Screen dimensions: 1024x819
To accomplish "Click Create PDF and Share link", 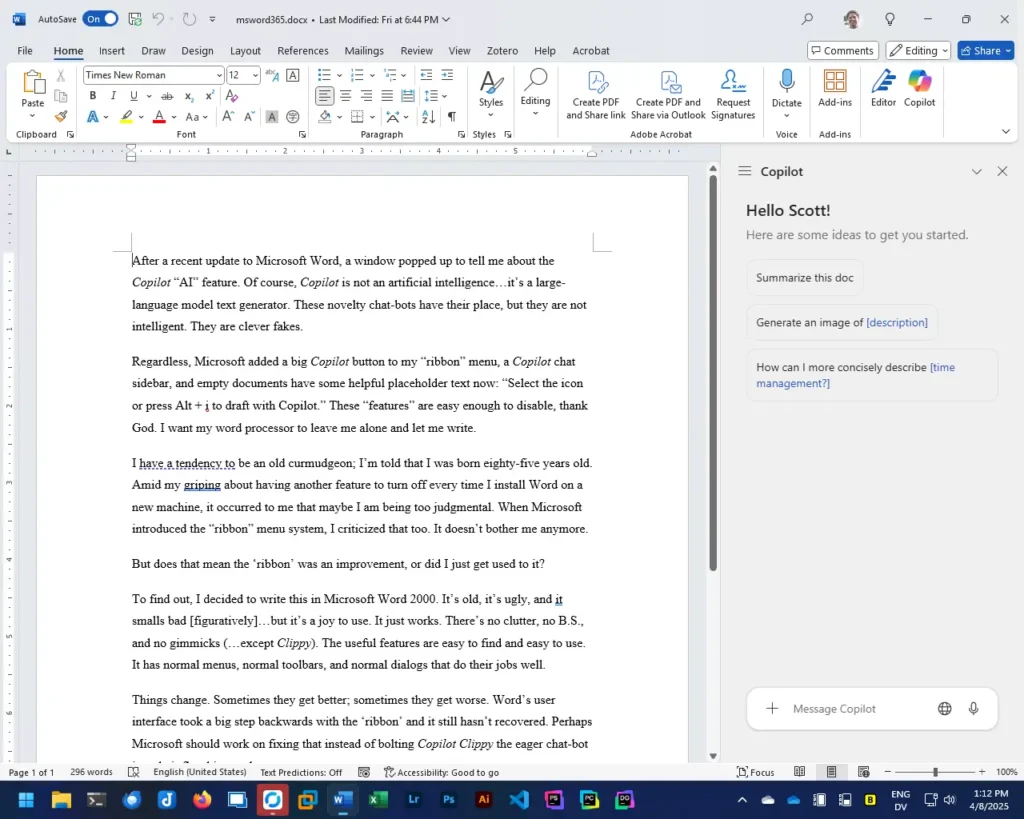I will pos(595,94).
